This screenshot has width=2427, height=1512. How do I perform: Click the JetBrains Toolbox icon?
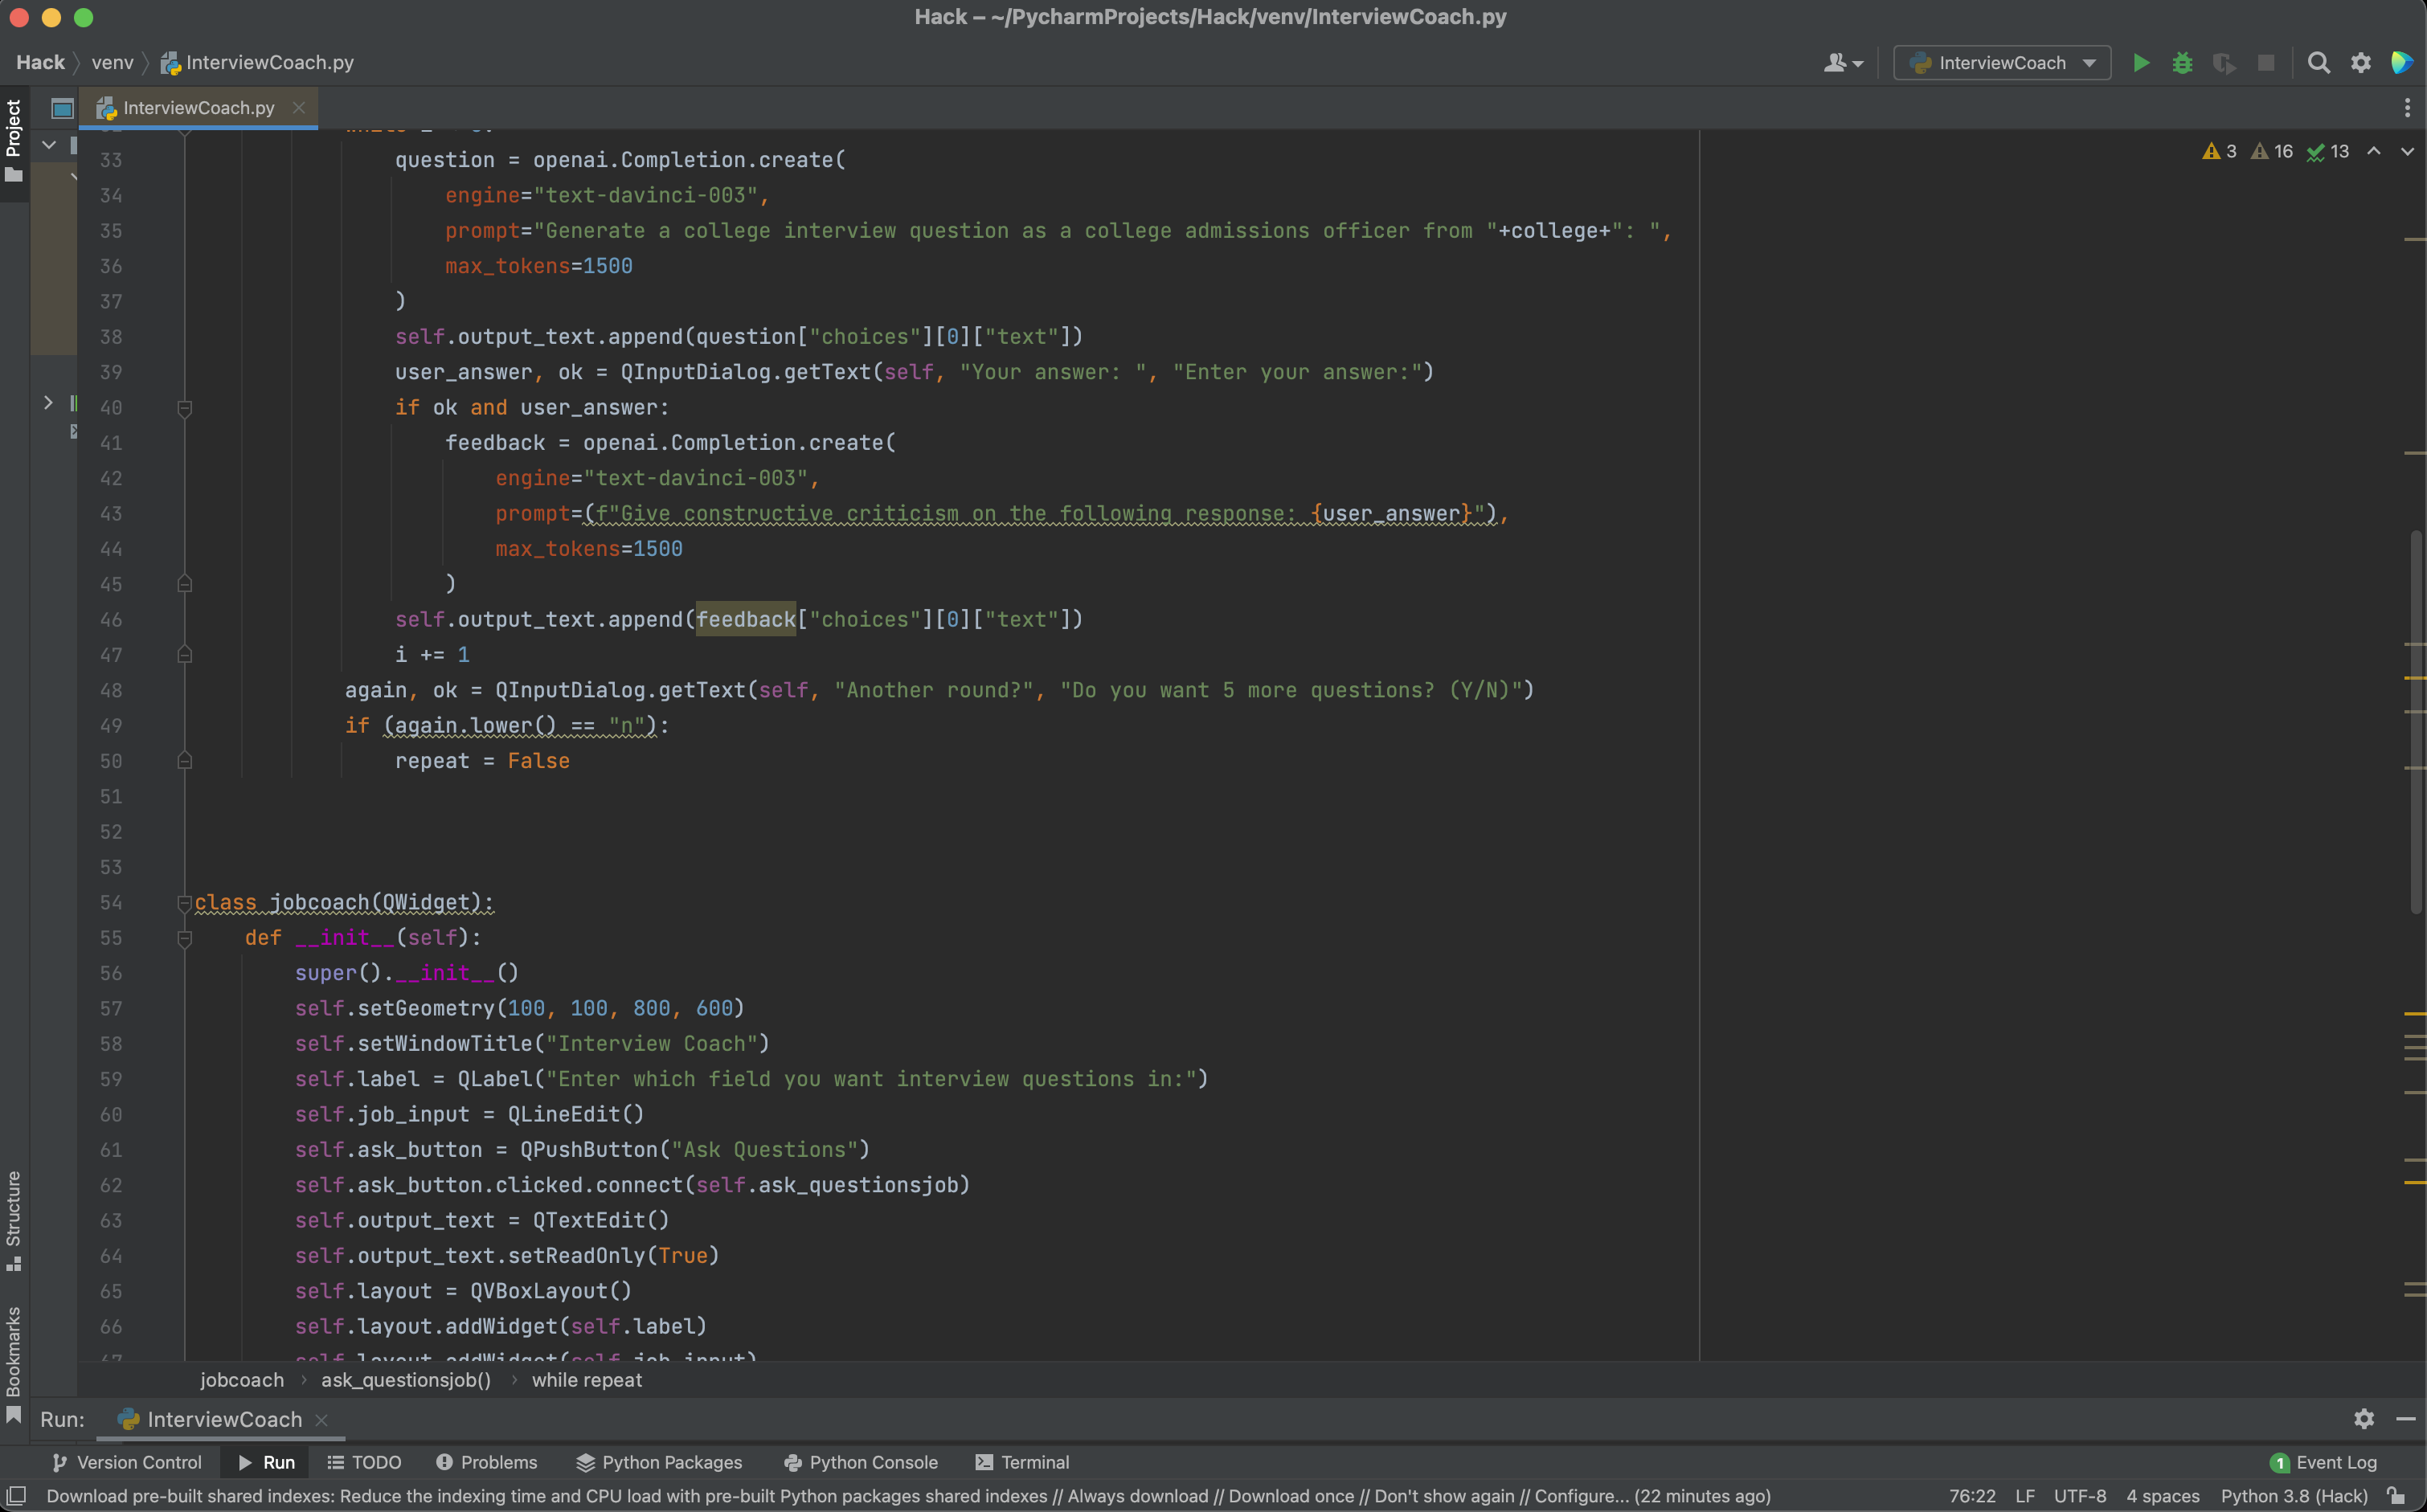(x=2402, y=63)
